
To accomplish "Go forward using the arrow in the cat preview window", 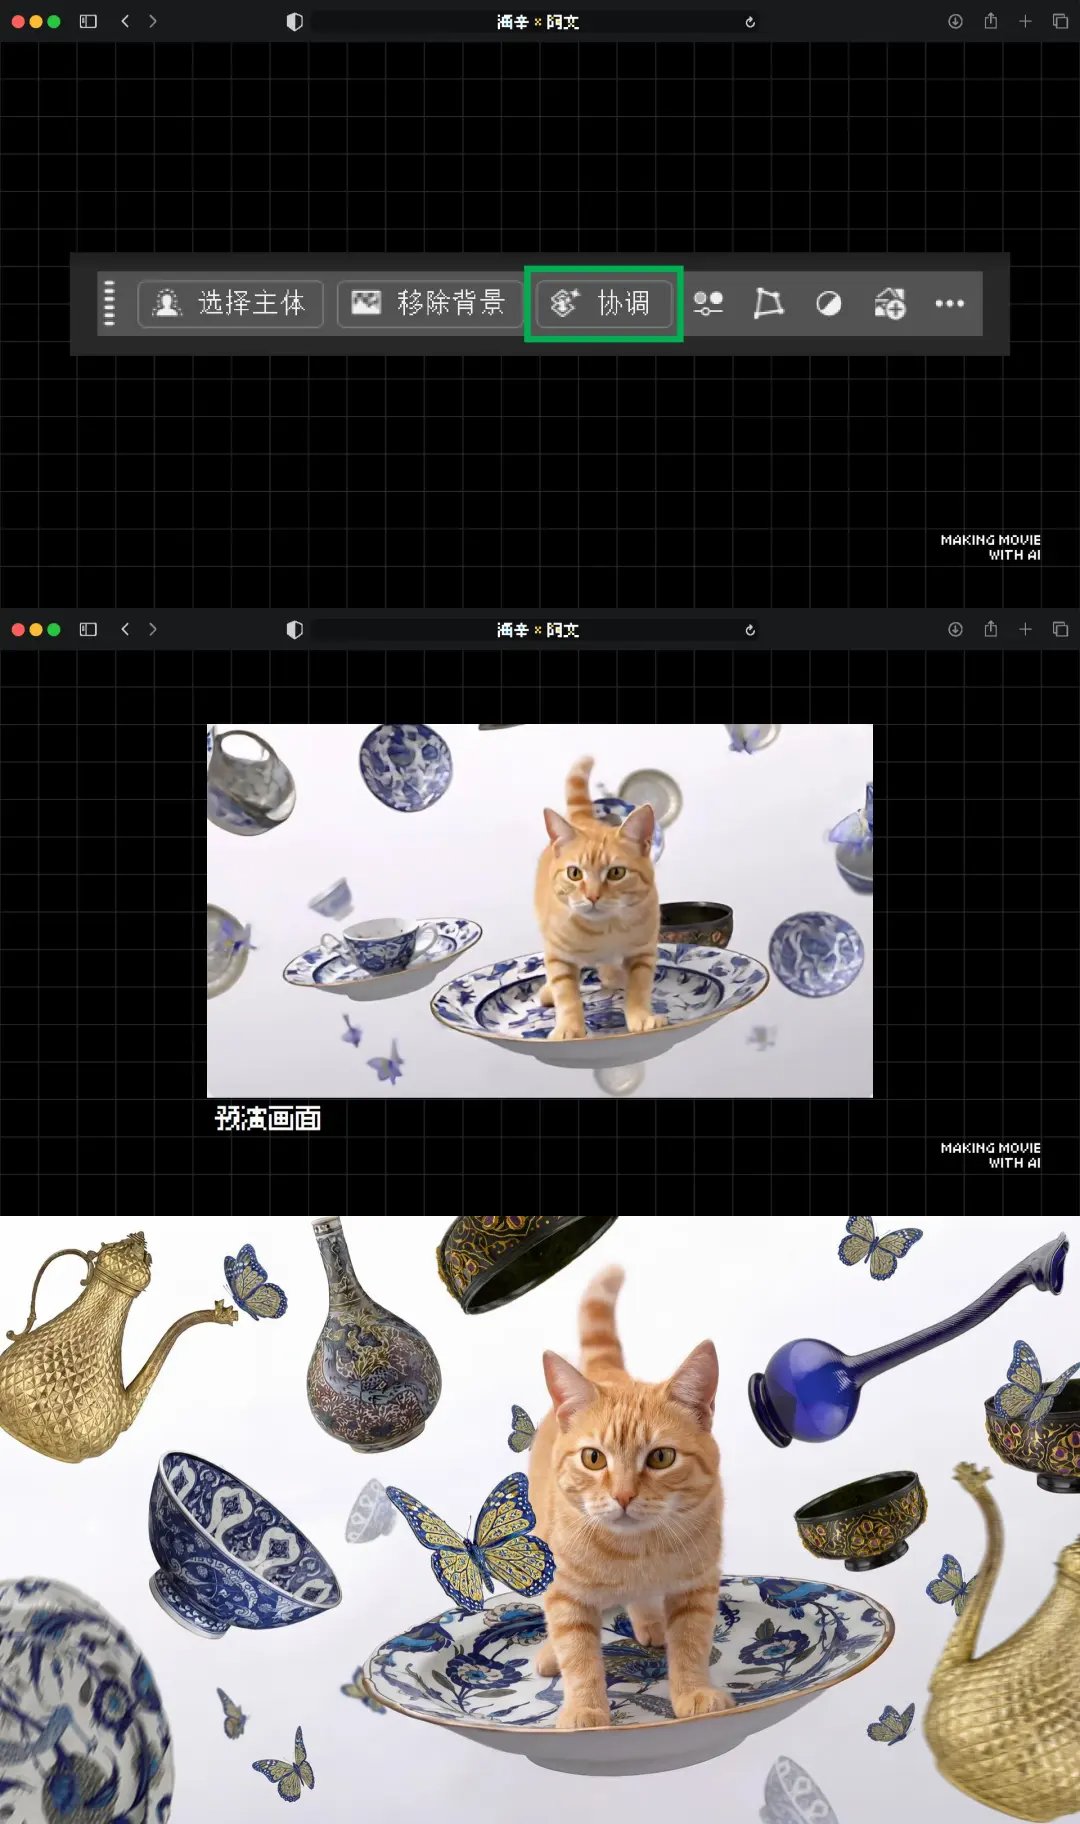I will pyautogui.click(x=153, y=629).
